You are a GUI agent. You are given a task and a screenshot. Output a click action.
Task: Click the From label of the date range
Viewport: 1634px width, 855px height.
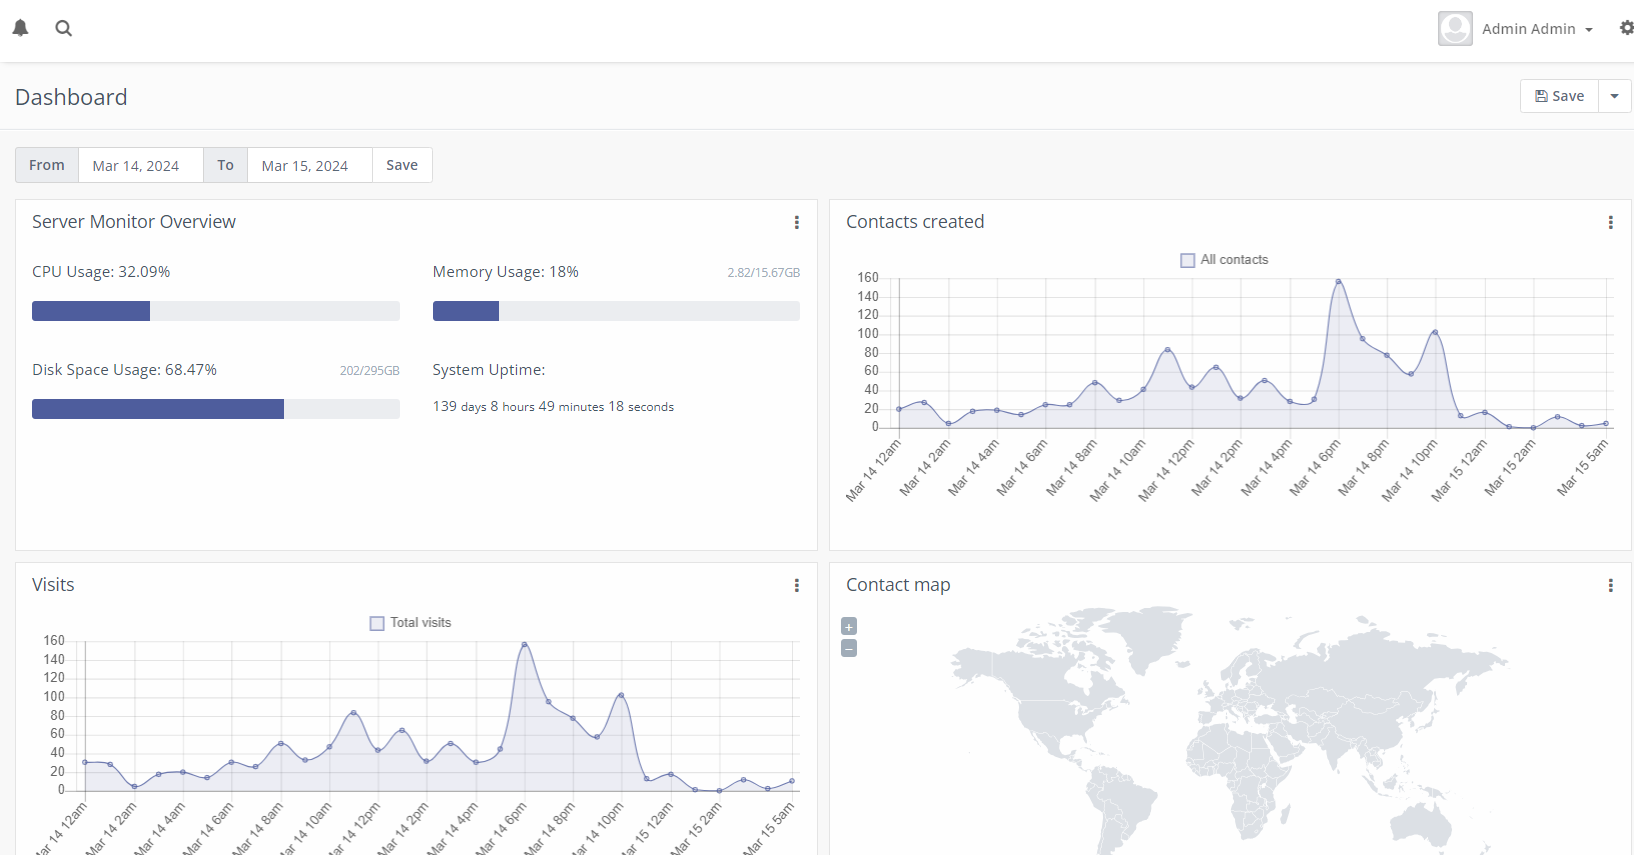point(47,165)
